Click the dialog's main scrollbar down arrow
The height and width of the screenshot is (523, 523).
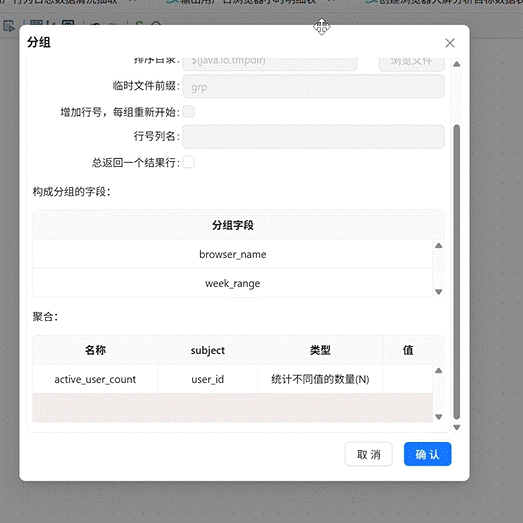click(x=457, y=427)
